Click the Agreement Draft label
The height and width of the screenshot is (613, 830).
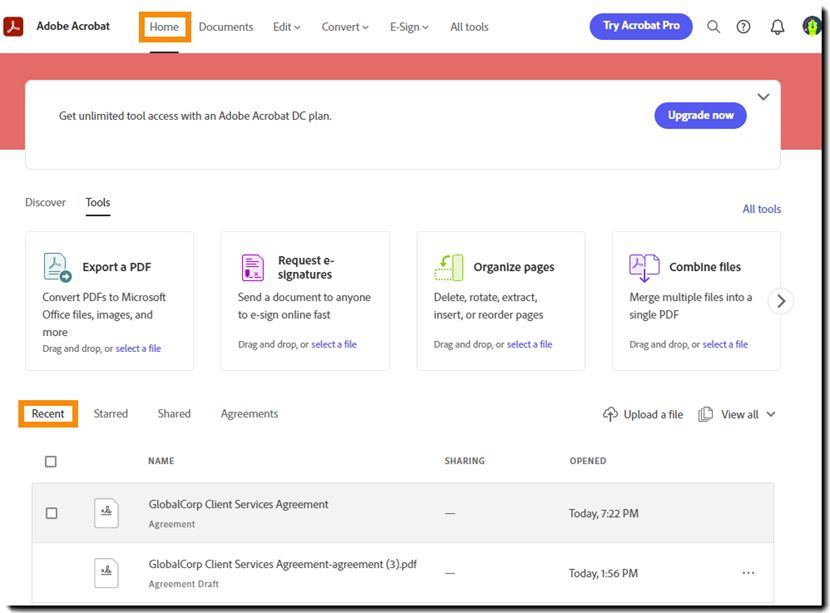point(184,584)
